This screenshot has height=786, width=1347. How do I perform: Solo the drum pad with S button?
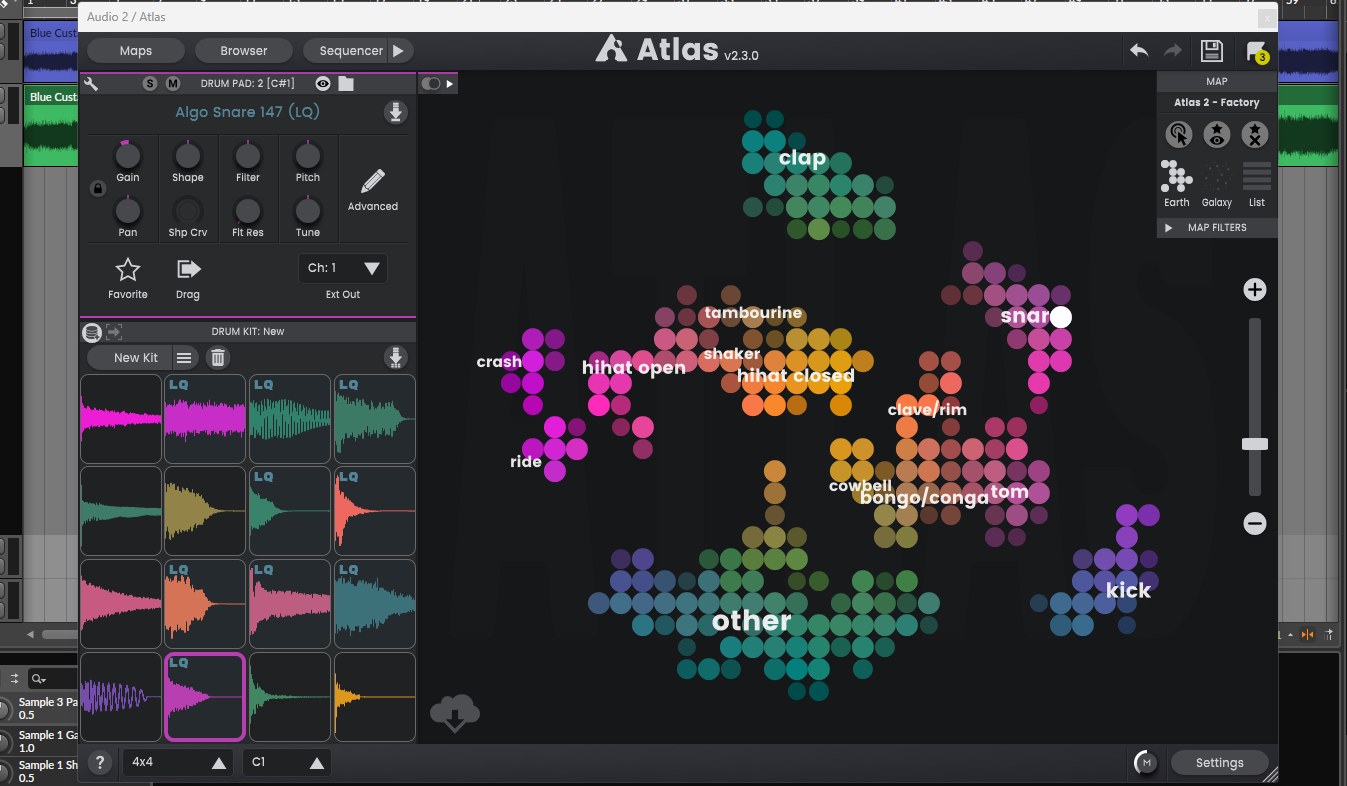click(150, 84)
